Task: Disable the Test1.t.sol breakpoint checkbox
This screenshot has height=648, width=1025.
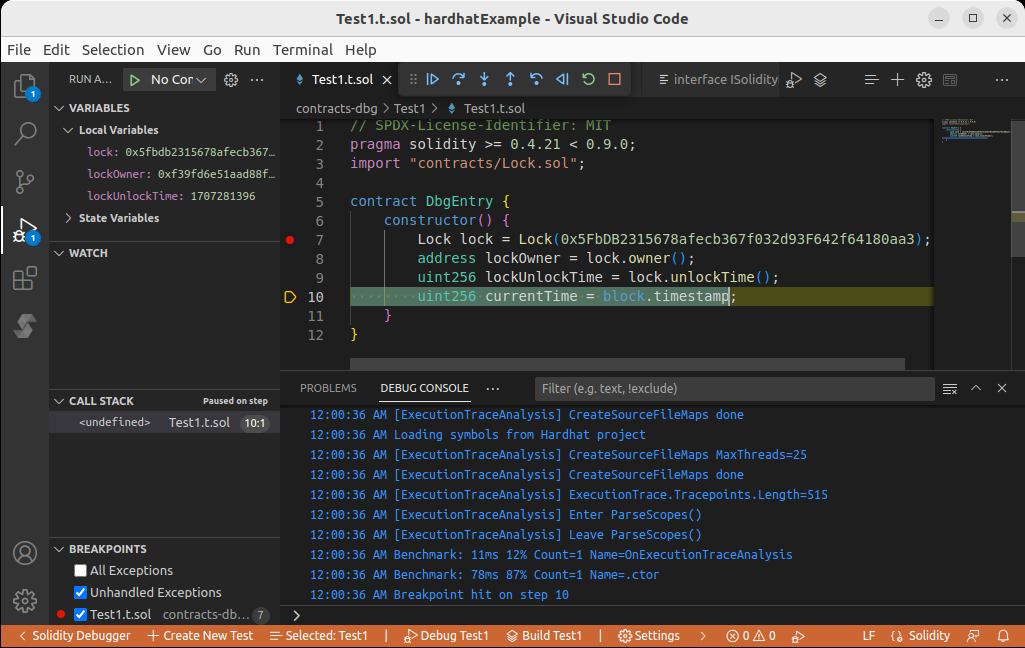Action: (81, 615)
